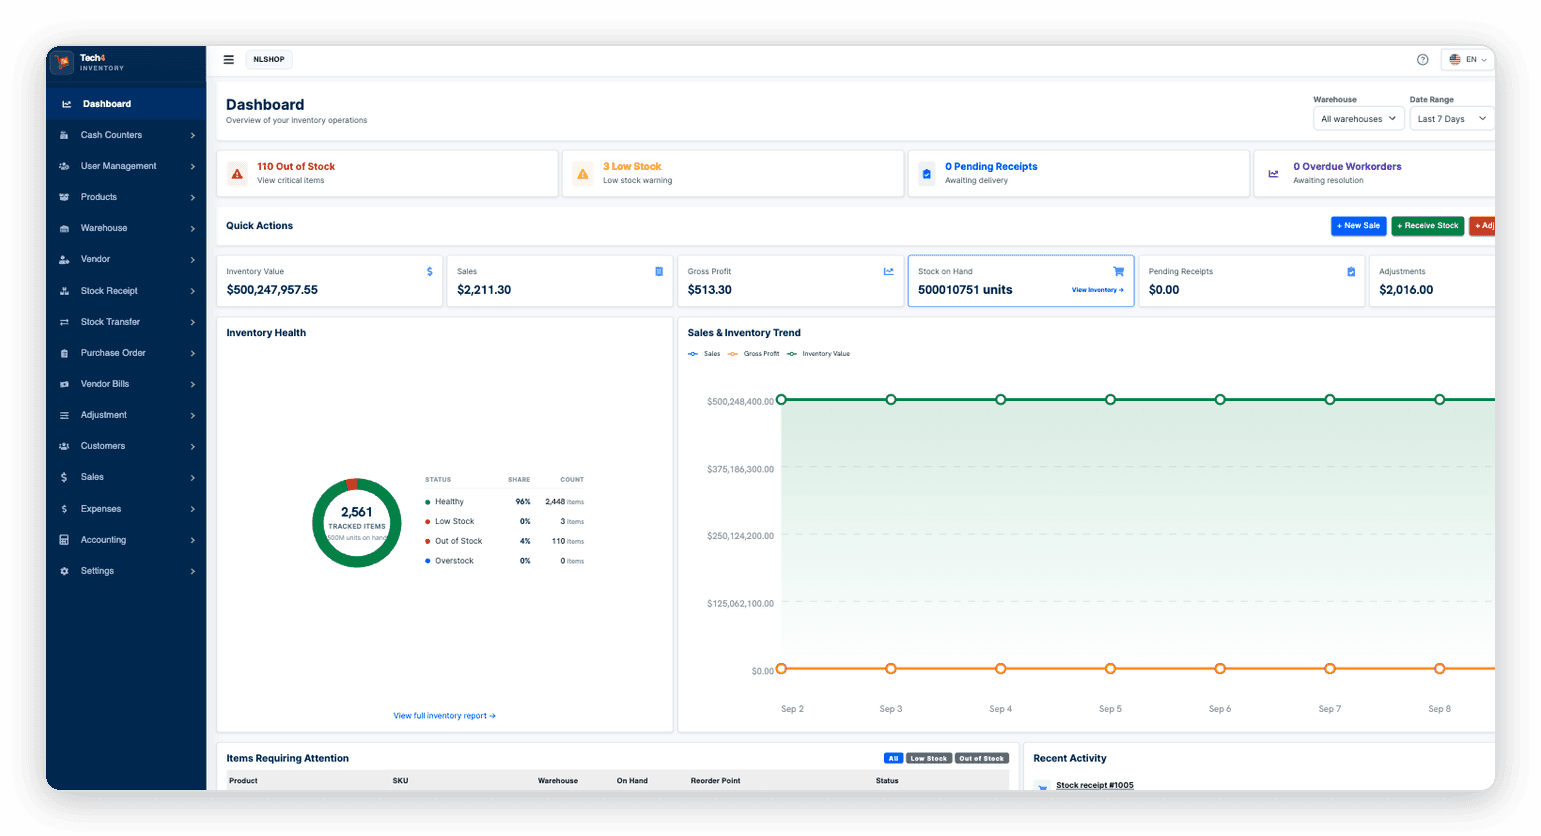Click the Sep 3 Gross Profit data point
The image size is (1541, 836).
890,669
